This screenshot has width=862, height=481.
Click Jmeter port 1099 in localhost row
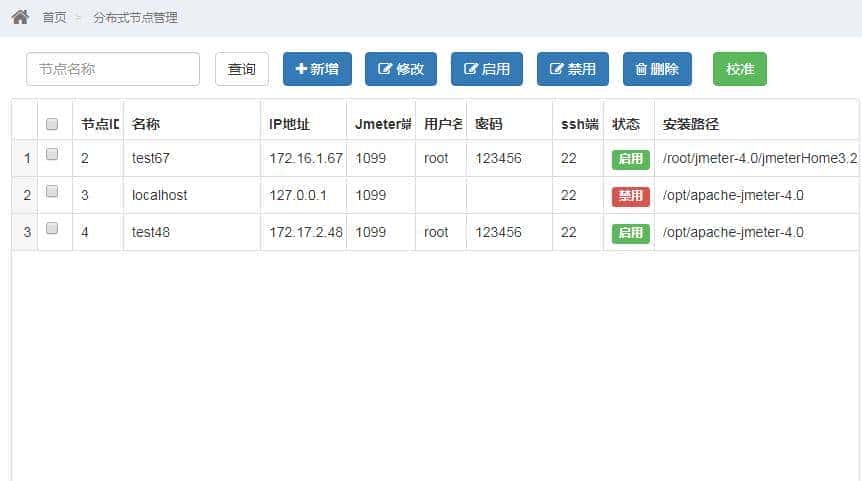(x=371, y=195)
